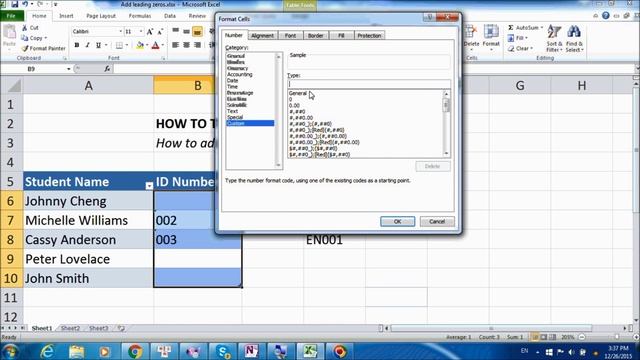Click the Undo arrow icon

[x=25, y=4]
